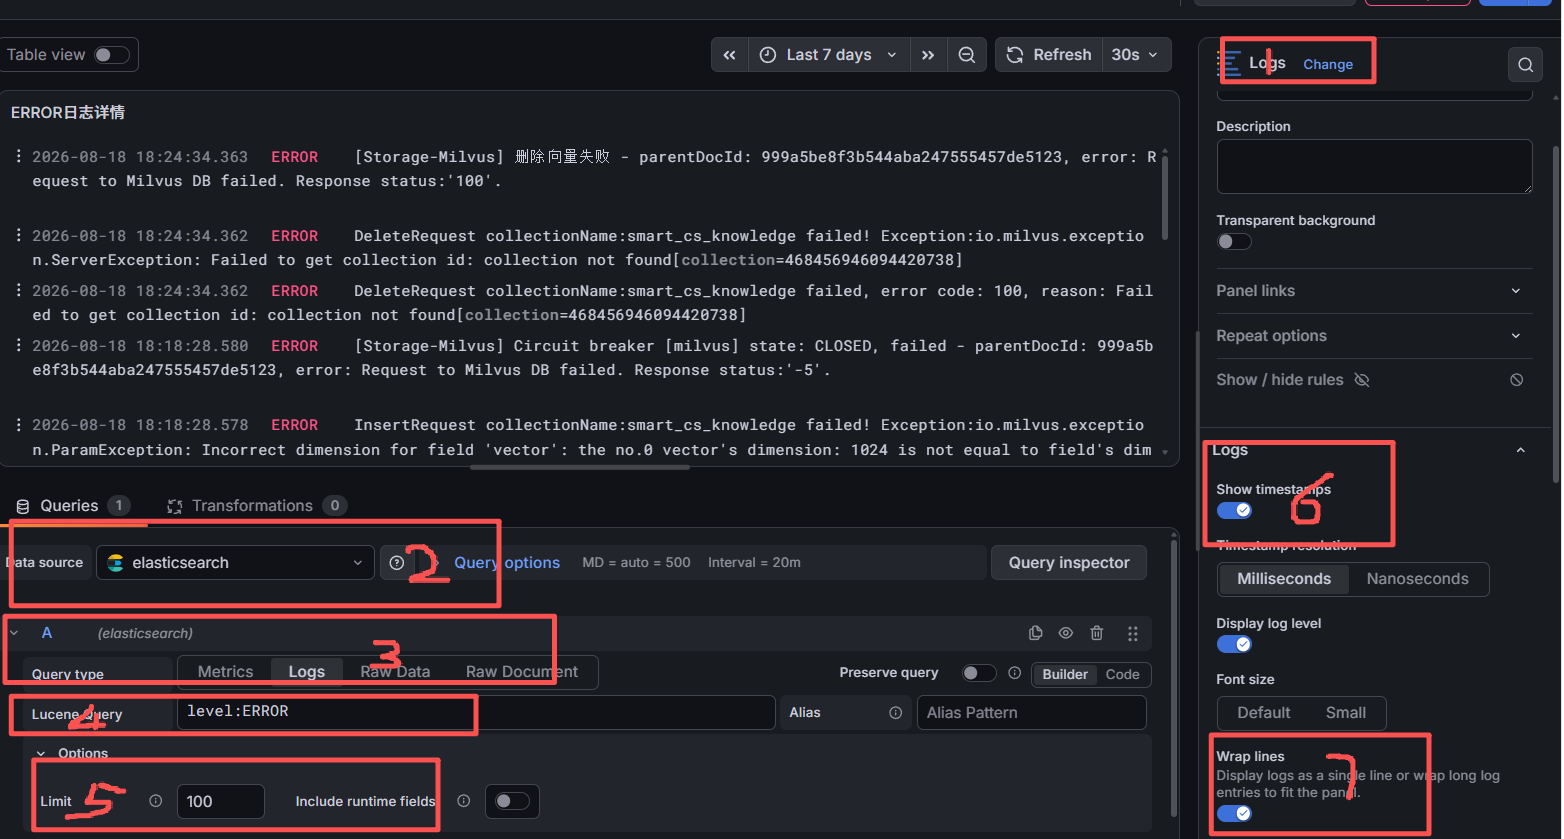Expand the Repeat options section
The image size is (1564, 839).
pyautogui.click(x=1374, y=336)
